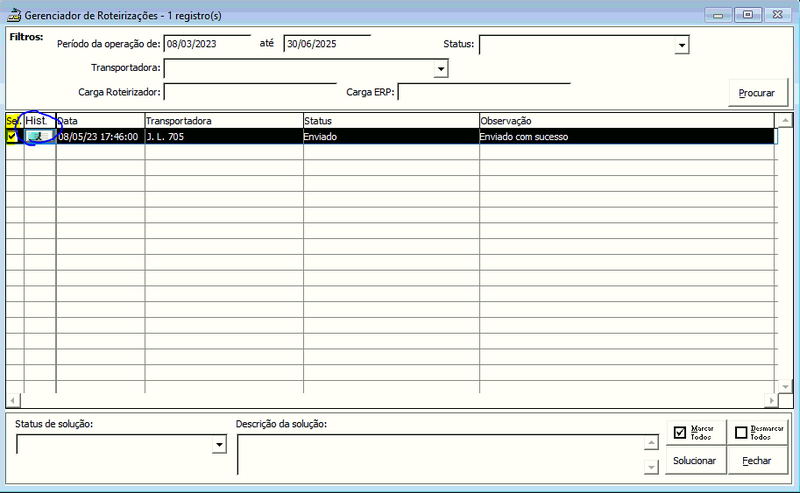This screenshot has height=493, width=800.
Task: Click the Carga Roteirizador input field
Action: 250,92
